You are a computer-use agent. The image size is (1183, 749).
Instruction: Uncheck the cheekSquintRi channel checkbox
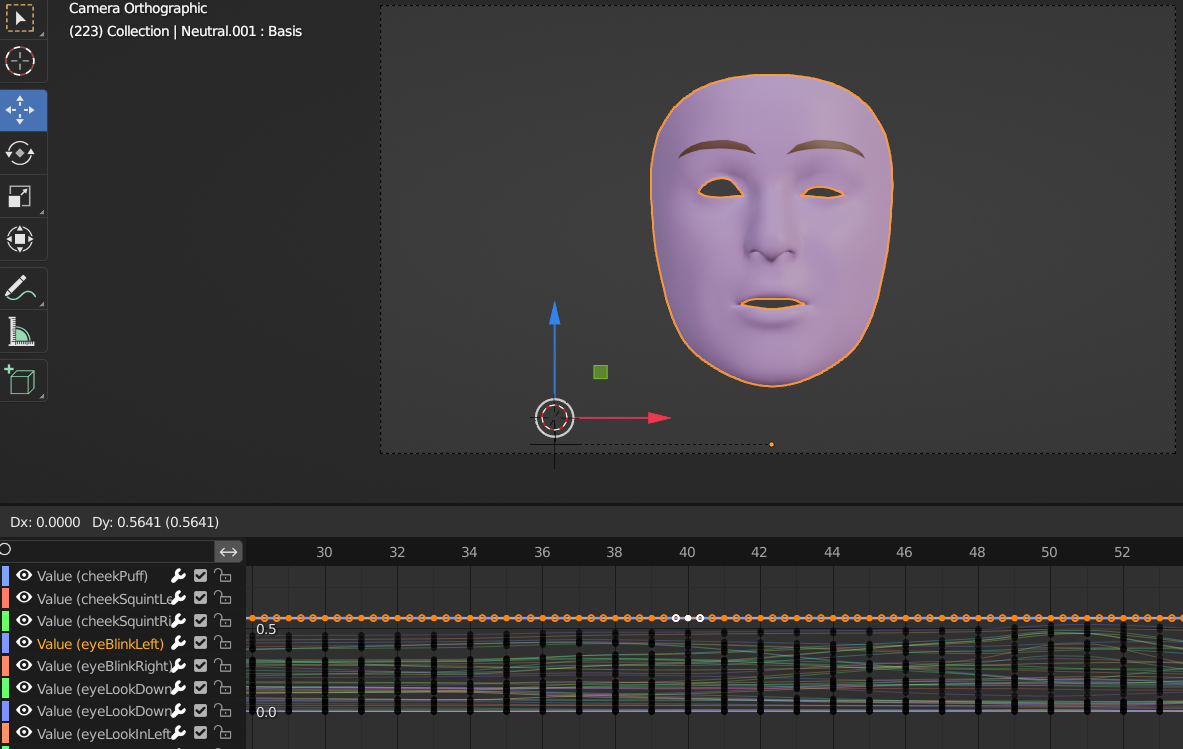[x=200, y=621]
